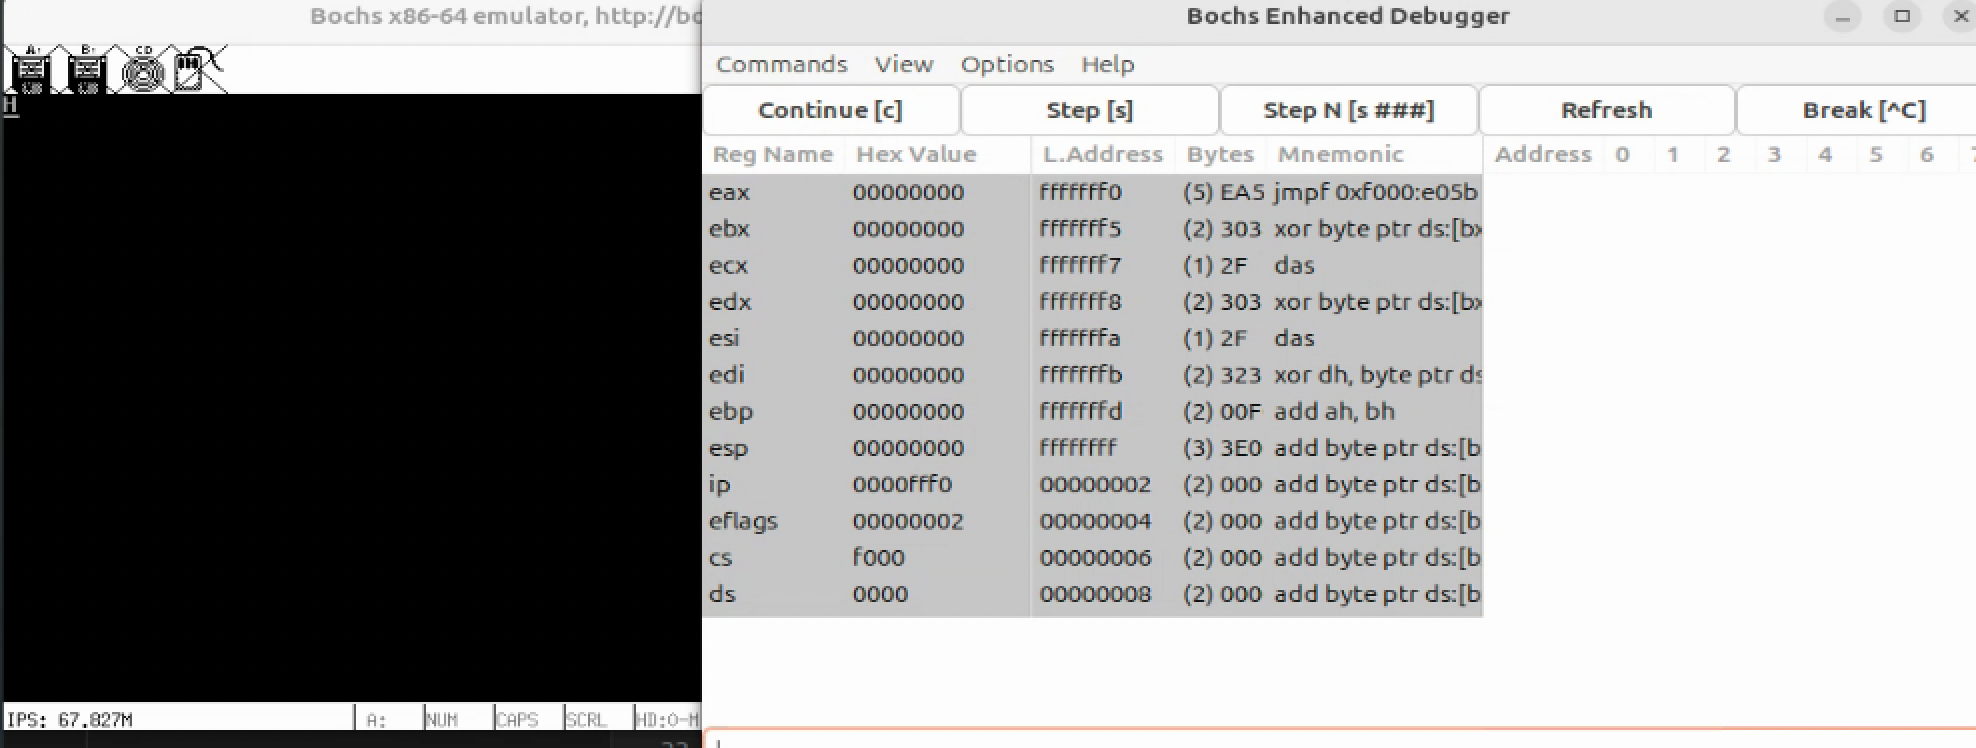Click the mouse capture toolbar icon

[198, 69]
